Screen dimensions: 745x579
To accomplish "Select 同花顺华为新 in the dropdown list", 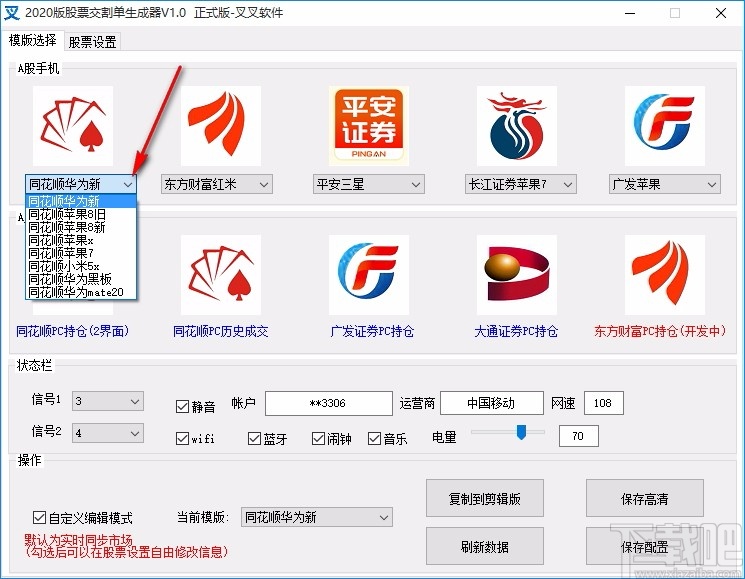I will (81, 201).
